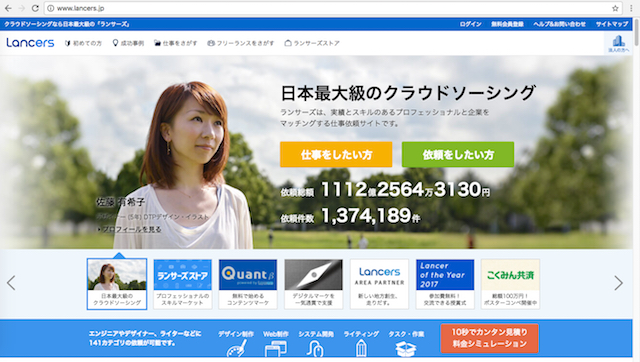Open 無料会員登録 registration link

507,24
